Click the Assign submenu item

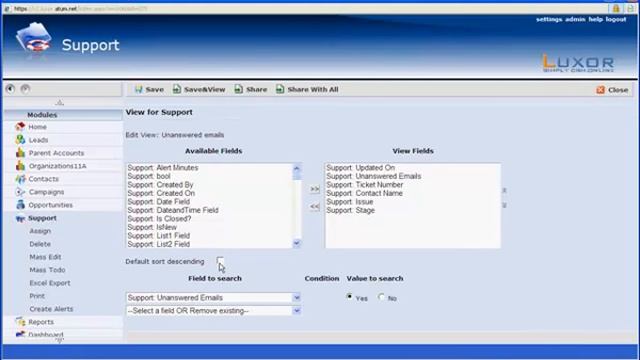click(40, 231)
